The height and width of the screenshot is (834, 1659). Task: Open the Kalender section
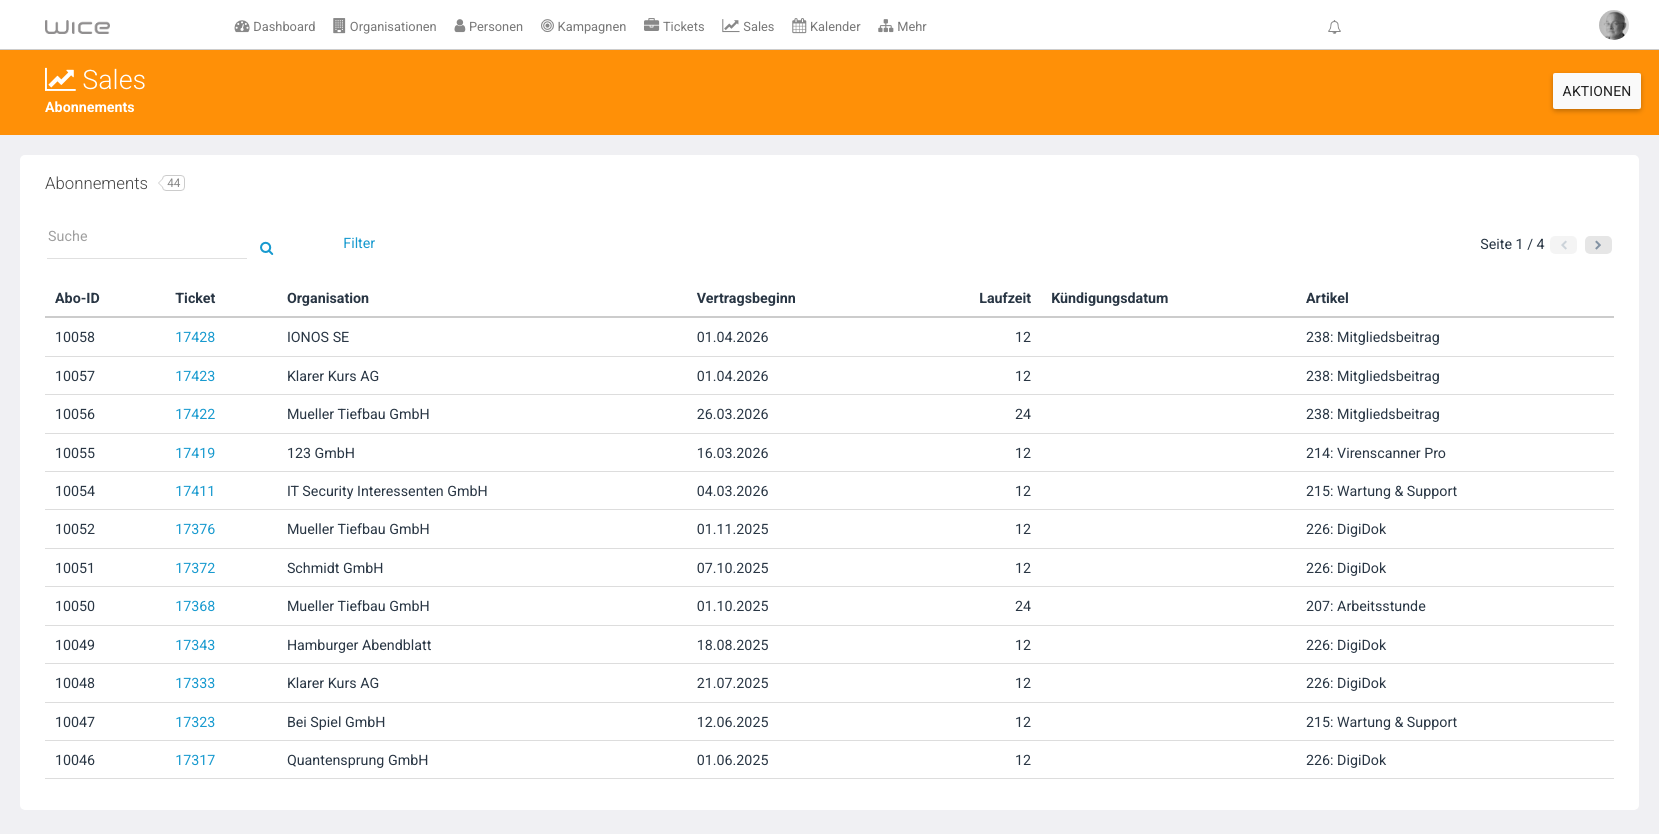click(826, 27)
